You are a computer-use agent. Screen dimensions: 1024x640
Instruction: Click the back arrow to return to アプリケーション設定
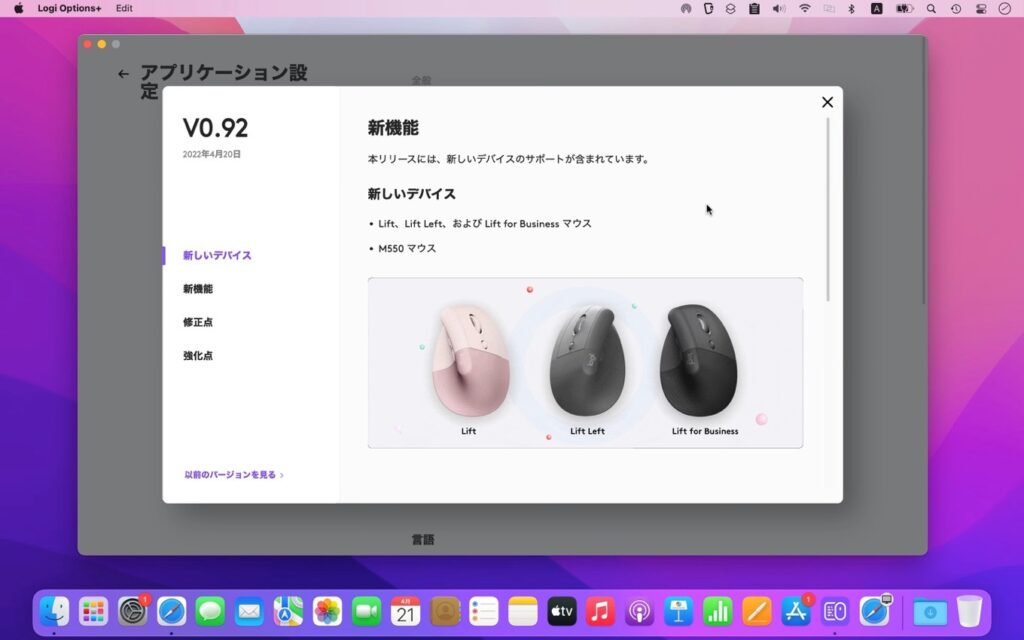124,73
